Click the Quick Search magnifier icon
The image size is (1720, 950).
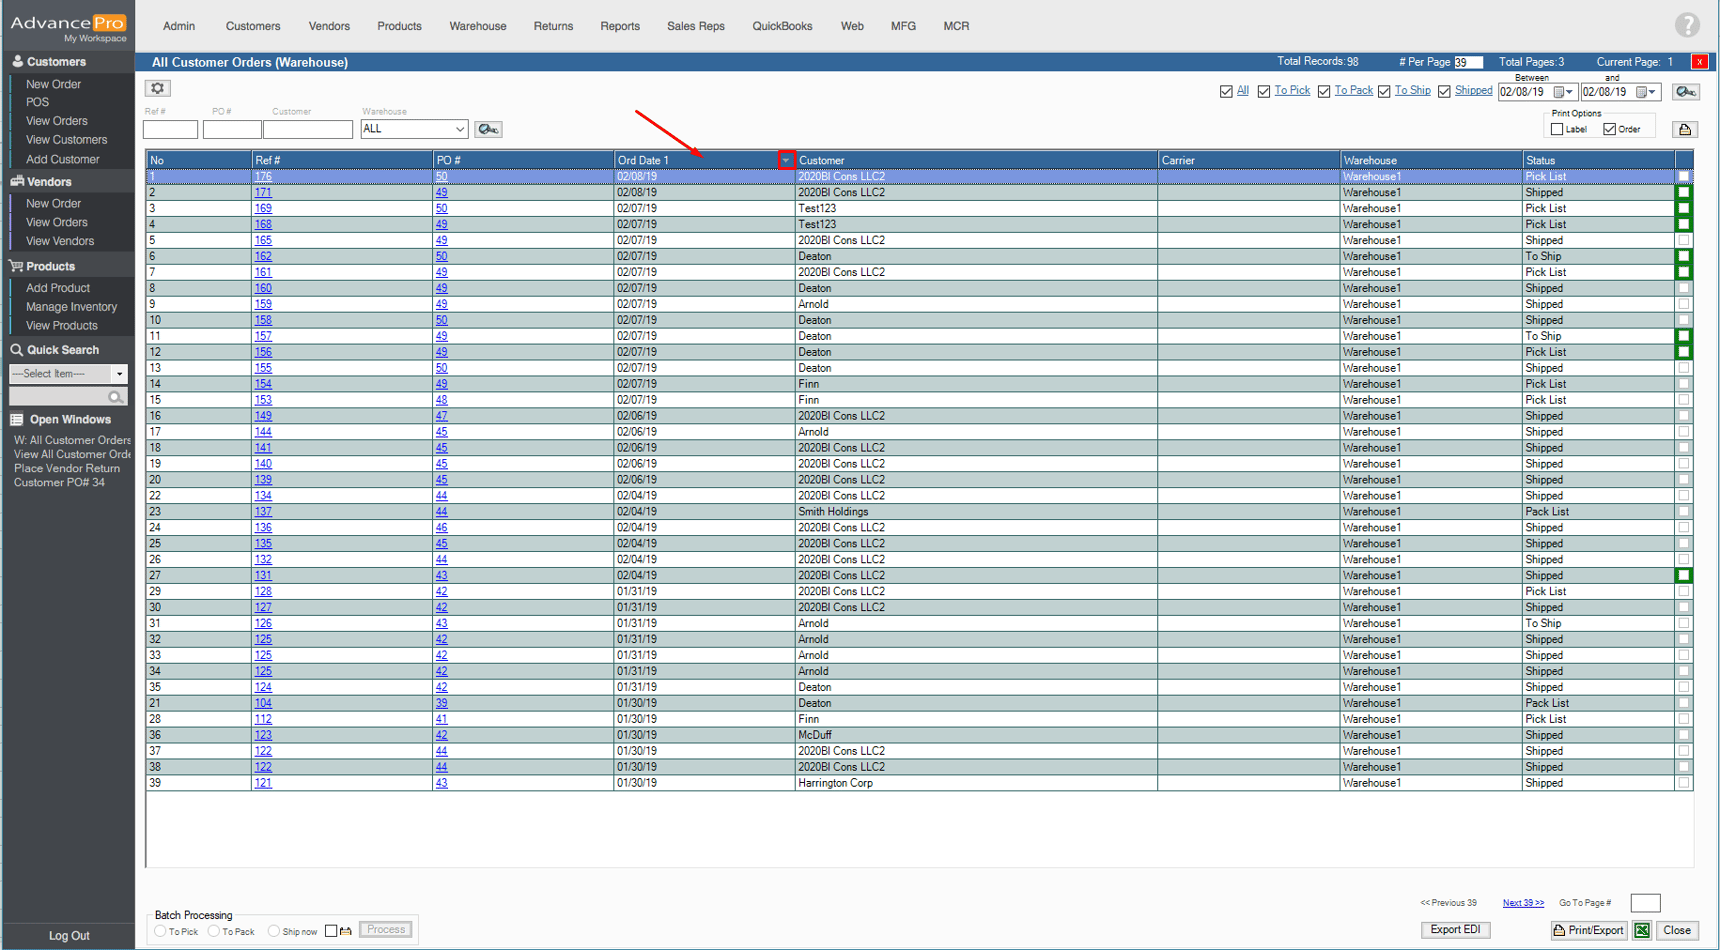(116, 397)
